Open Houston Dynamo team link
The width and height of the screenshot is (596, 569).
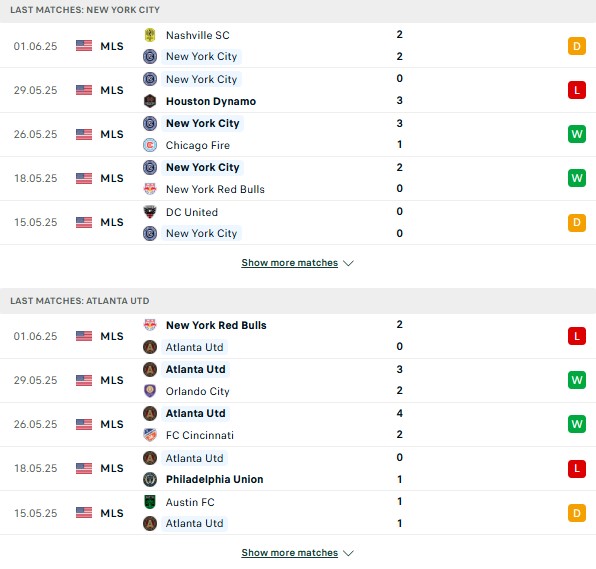211,101
